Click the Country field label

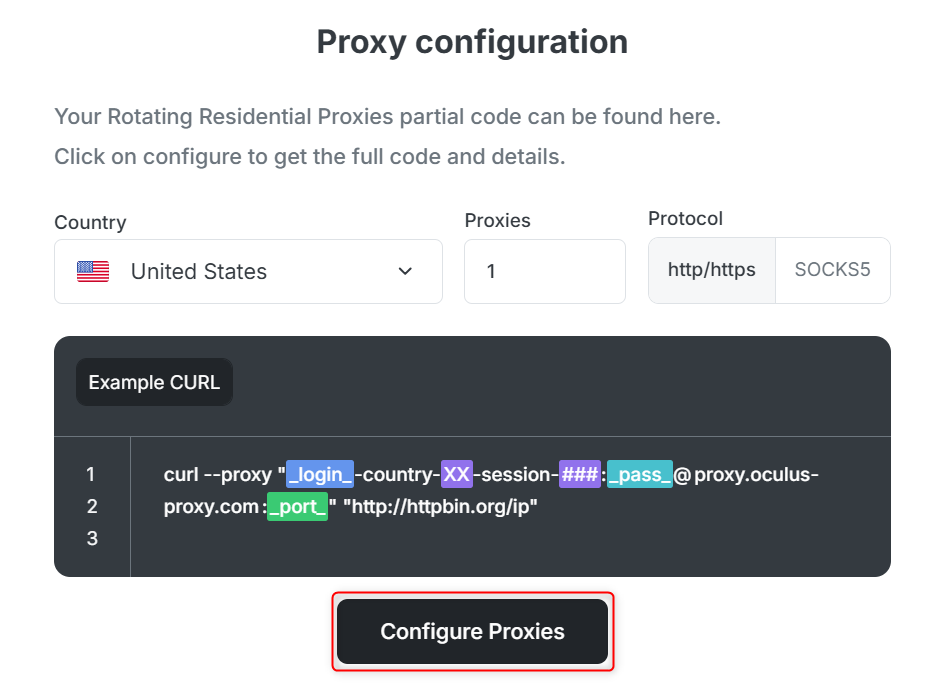click(90, 222)
